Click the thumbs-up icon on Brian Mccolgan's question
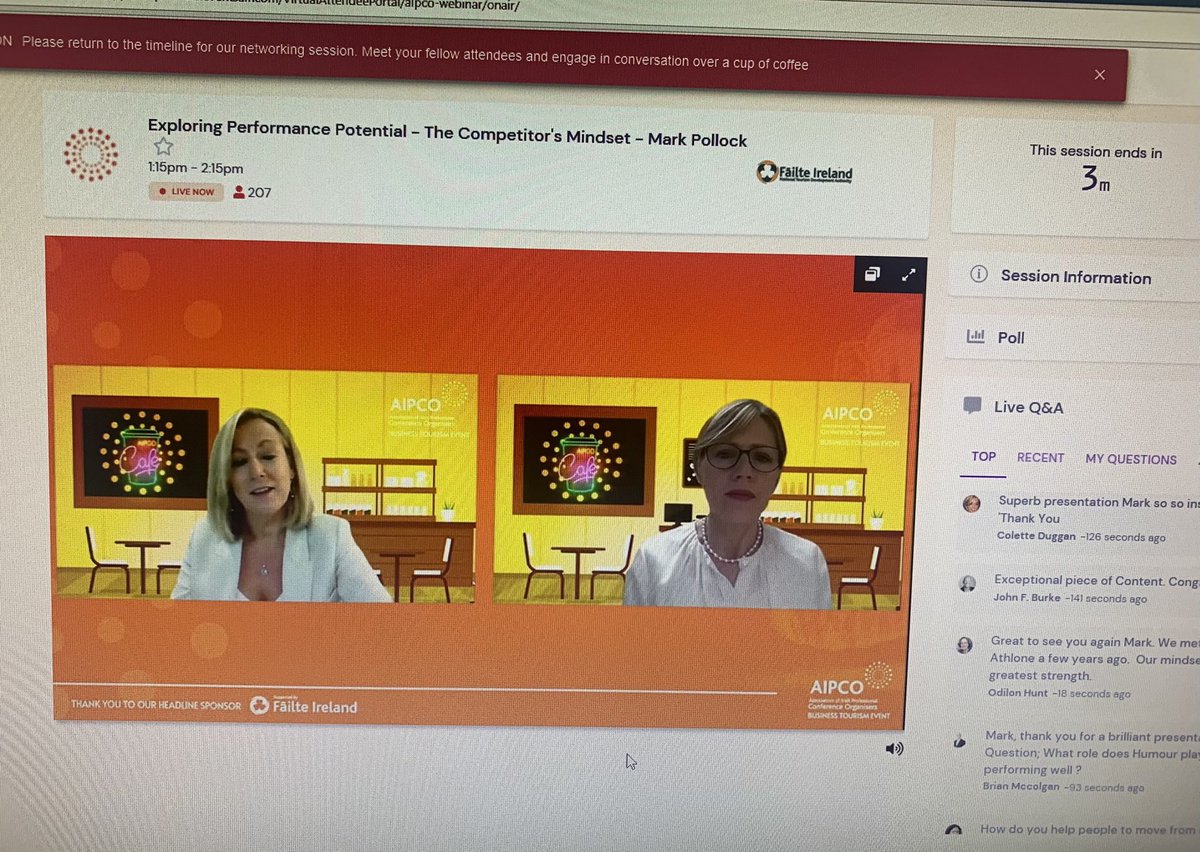This screenshot has height=852, width=1200. [959, 743]
